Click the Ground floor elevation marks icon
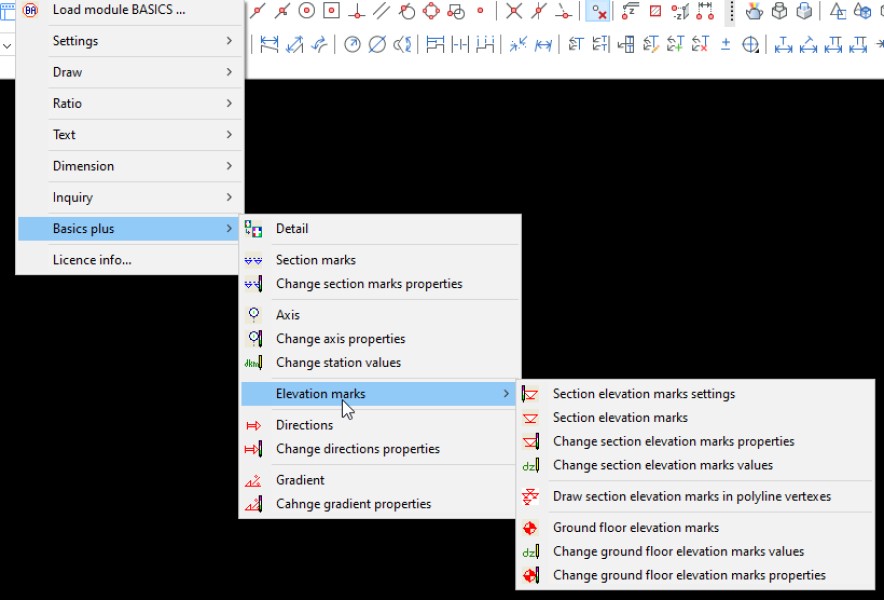The height and width of the screenshot is (600, 884). click(530, 528)
